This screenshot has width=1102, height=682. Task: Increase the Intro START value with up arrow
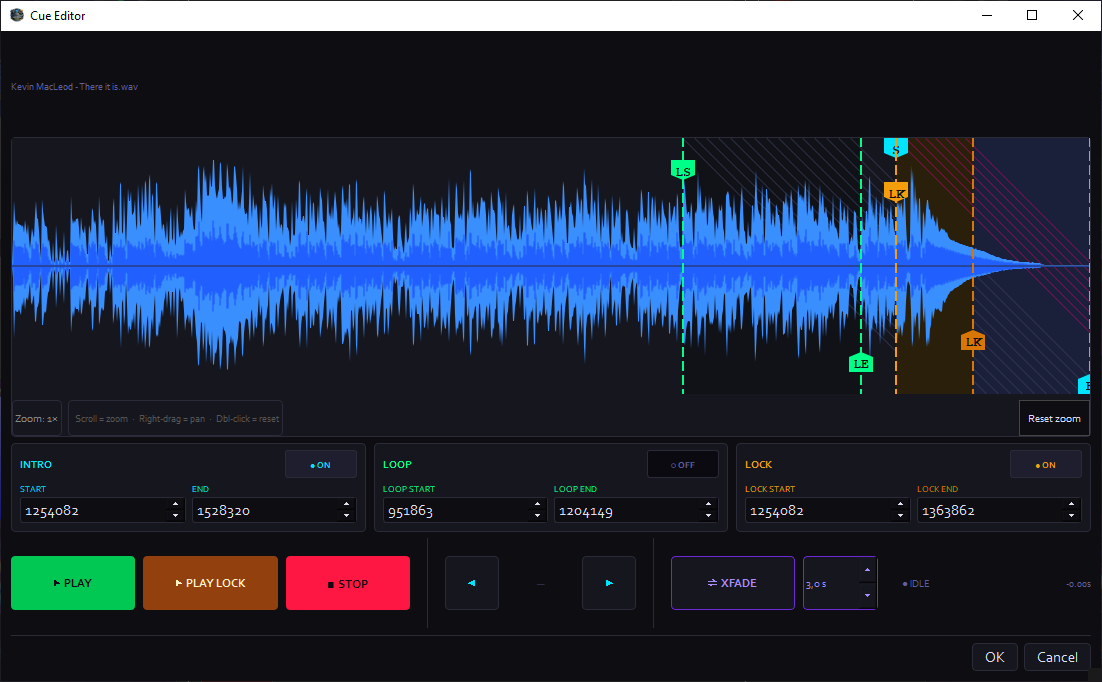tap(175, 504)
